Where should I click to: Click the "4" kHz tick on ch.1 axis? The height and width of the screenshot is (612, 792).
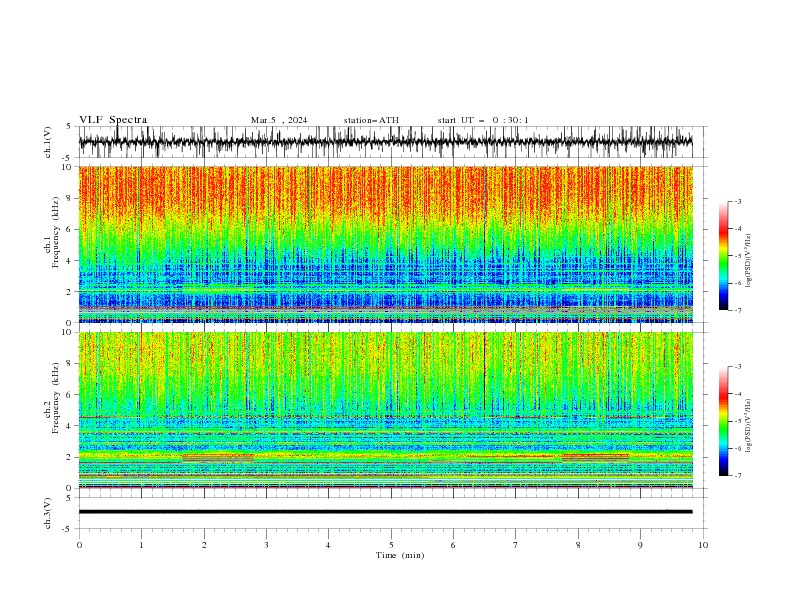coord(70,261)
